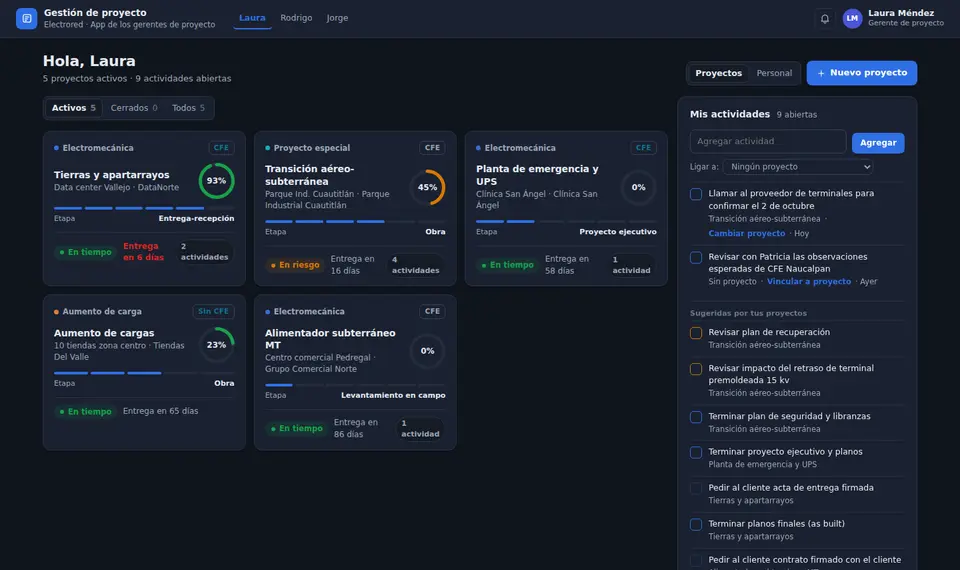Click 'Data center Vallejo · DataNorte' subtitle
Viewport: 960px width, 570px height.
tap(116, 187)
